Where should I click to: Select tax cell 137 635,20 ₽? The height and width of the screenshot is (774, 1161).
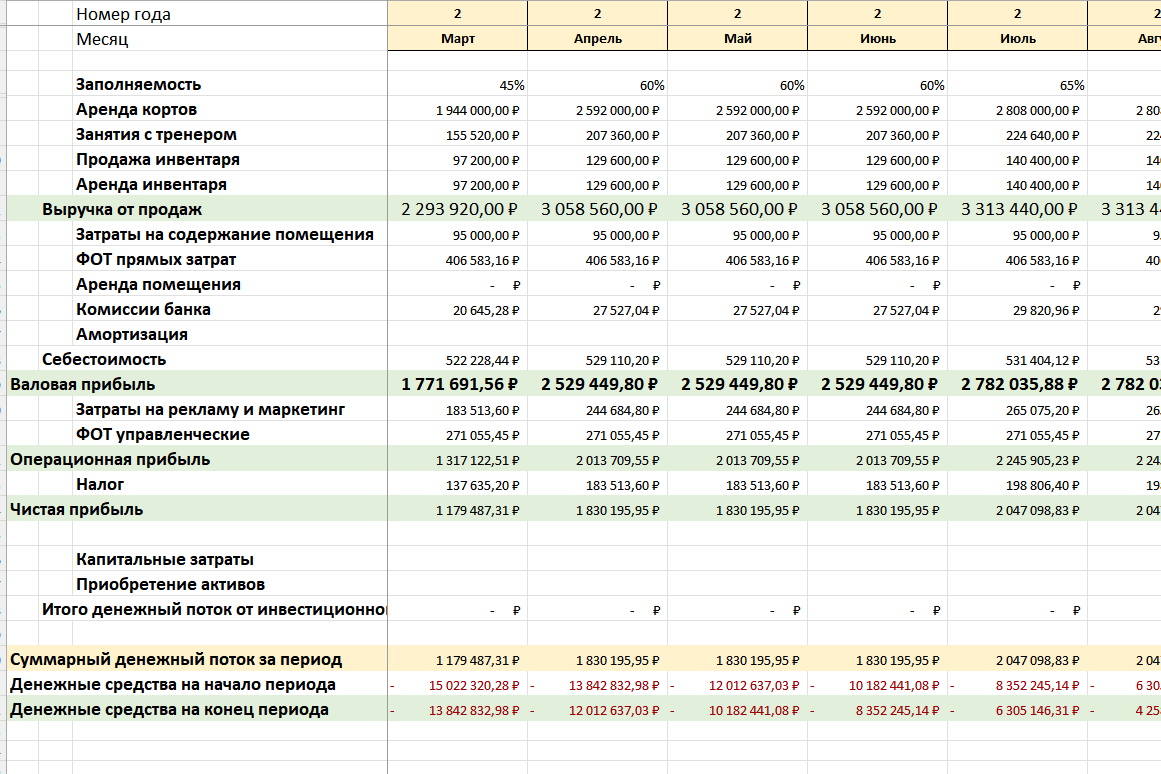click(458, 485)
